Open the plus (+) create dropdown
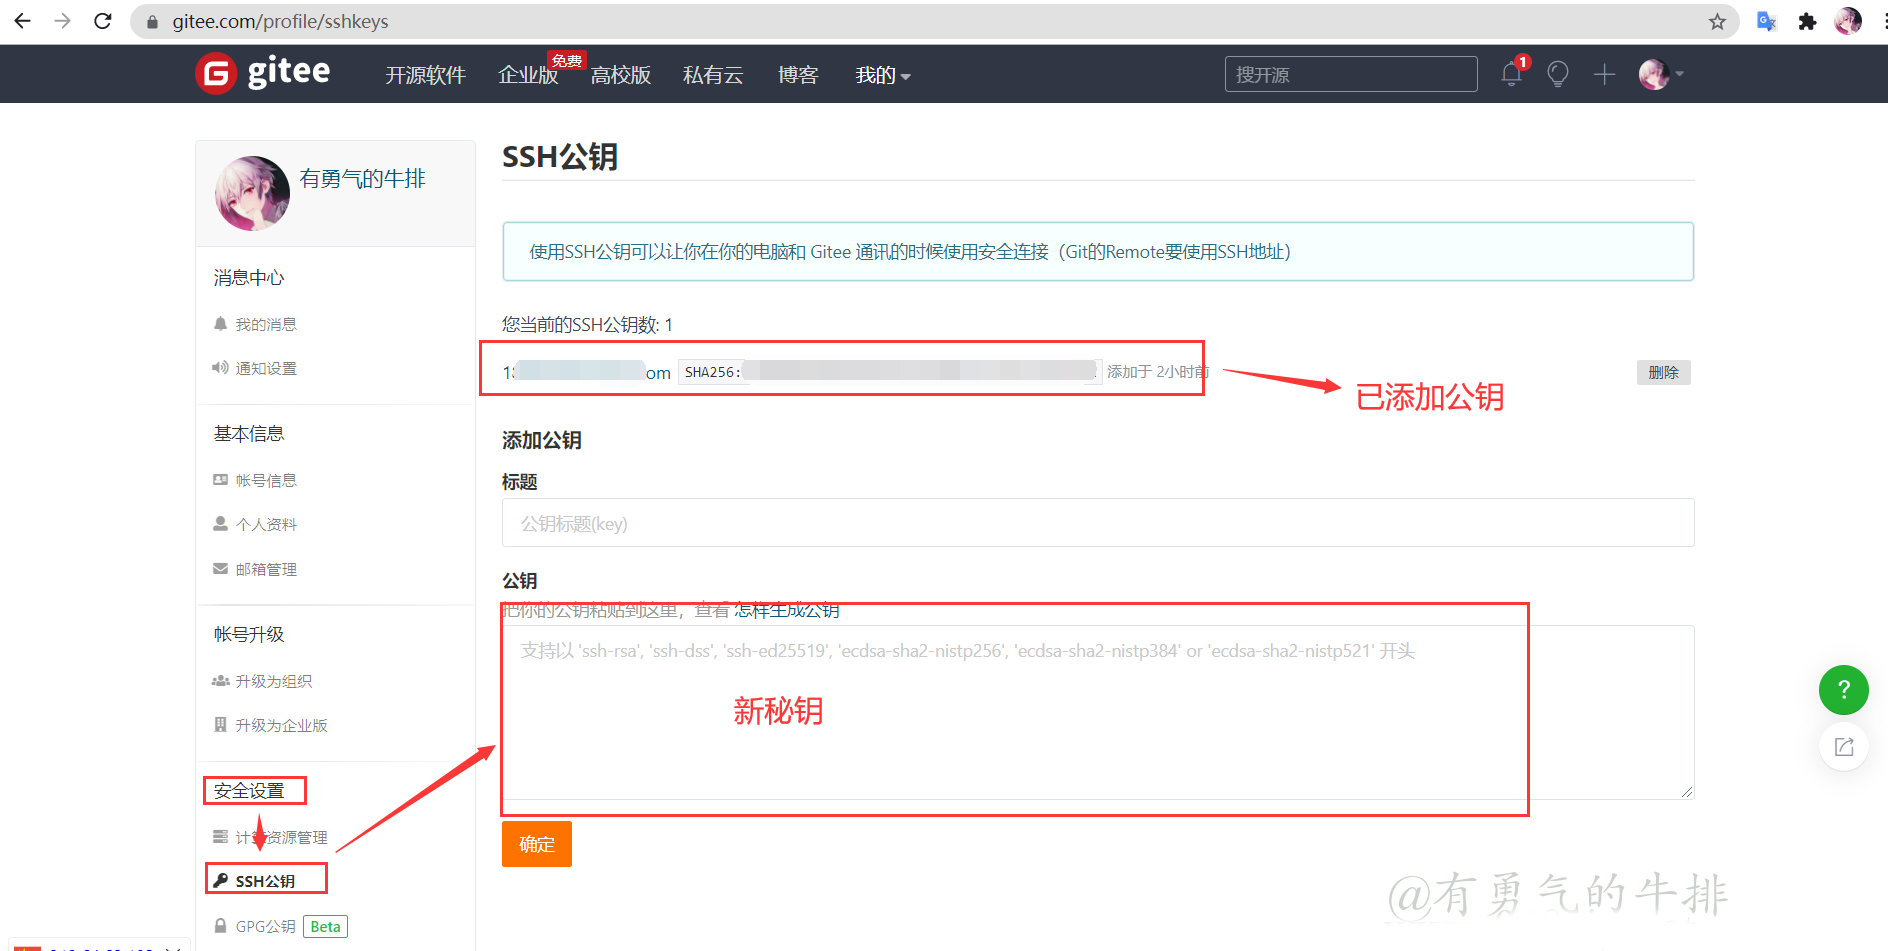This screenshot has height=951, width=1888. (1603, 73)
